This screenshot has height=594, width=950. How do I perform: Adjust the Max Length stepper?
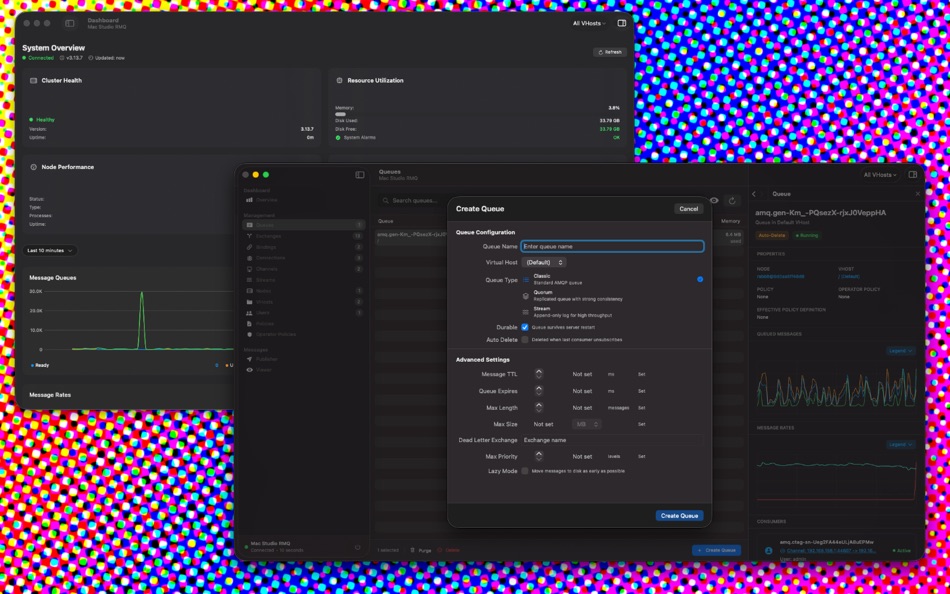pos(539,408)
